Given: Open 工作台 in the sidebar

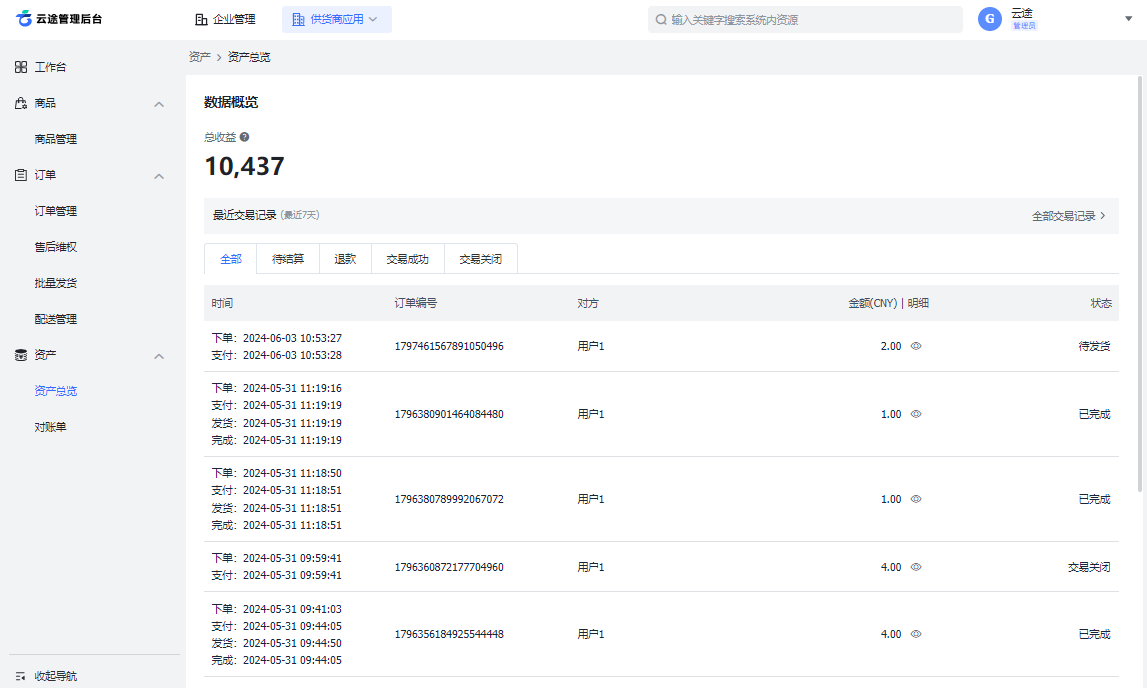Looking at the screenshot, I should (50, 67).
